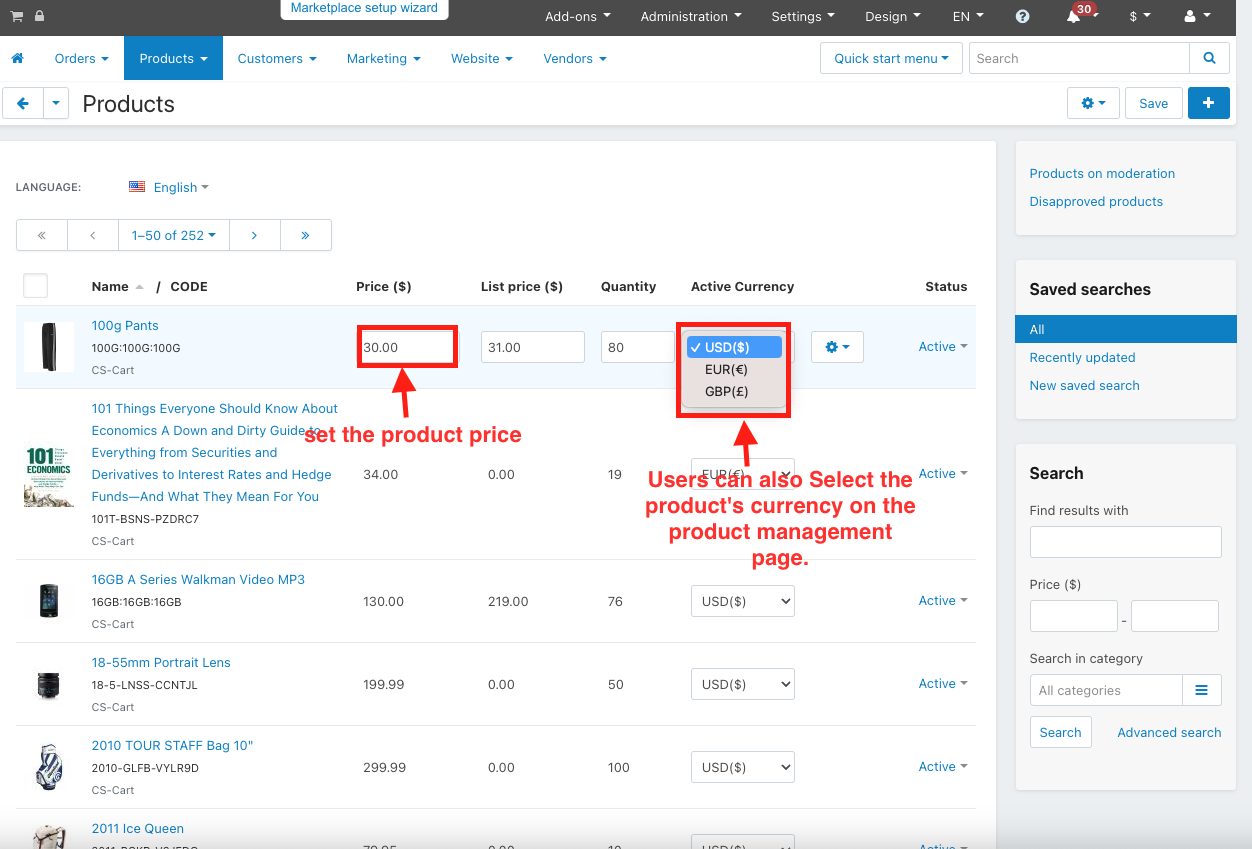Screen dimensions: 1252x849
Task: Open the user account icon menu
Action: (x=1197, y=16)
